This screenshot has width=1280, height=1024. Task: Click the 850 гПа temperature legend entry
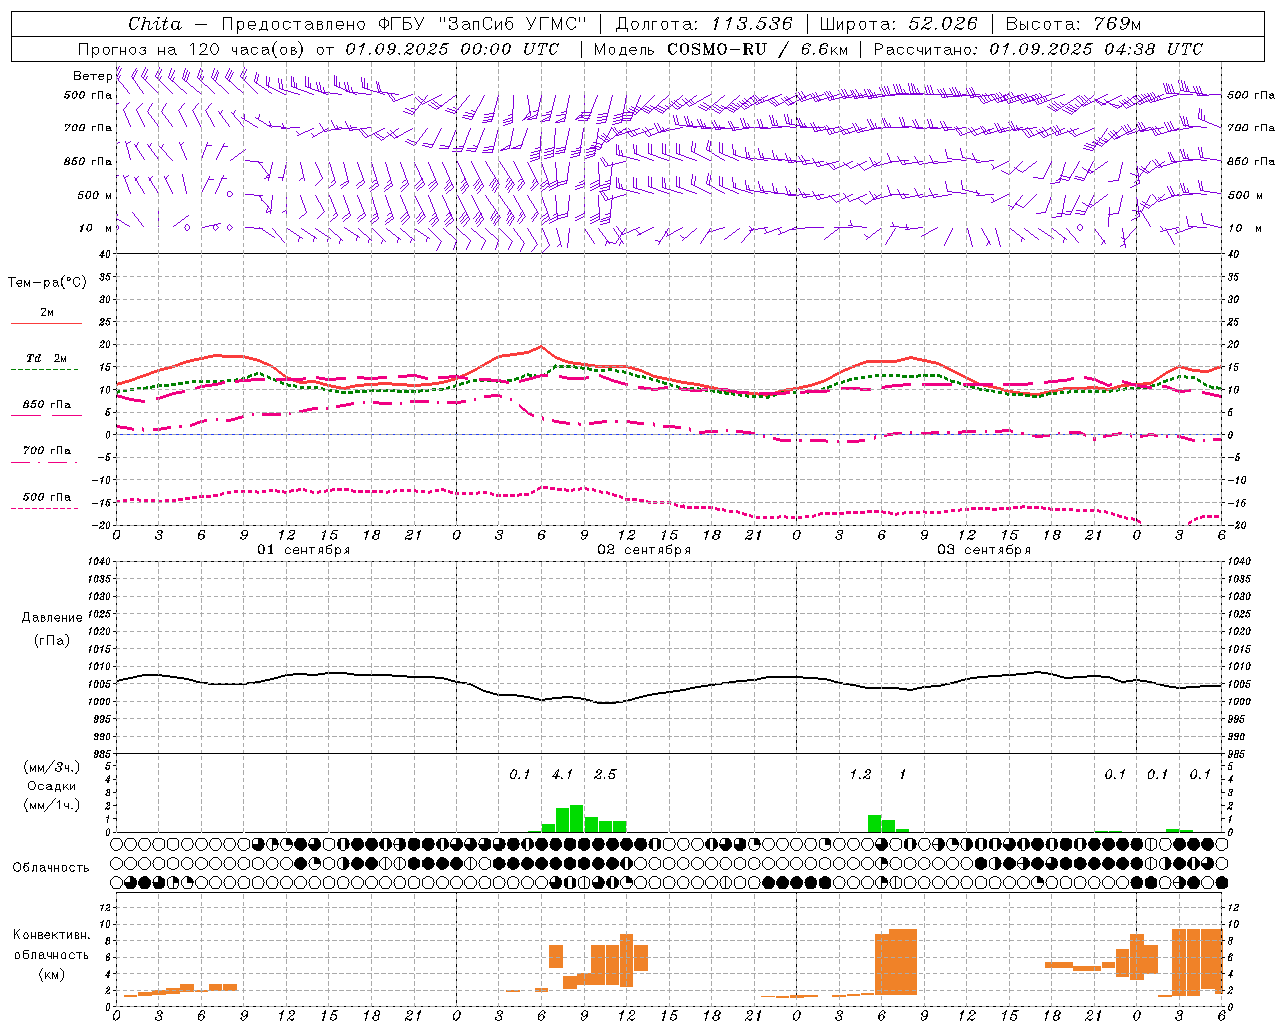[x=46, y=405]
